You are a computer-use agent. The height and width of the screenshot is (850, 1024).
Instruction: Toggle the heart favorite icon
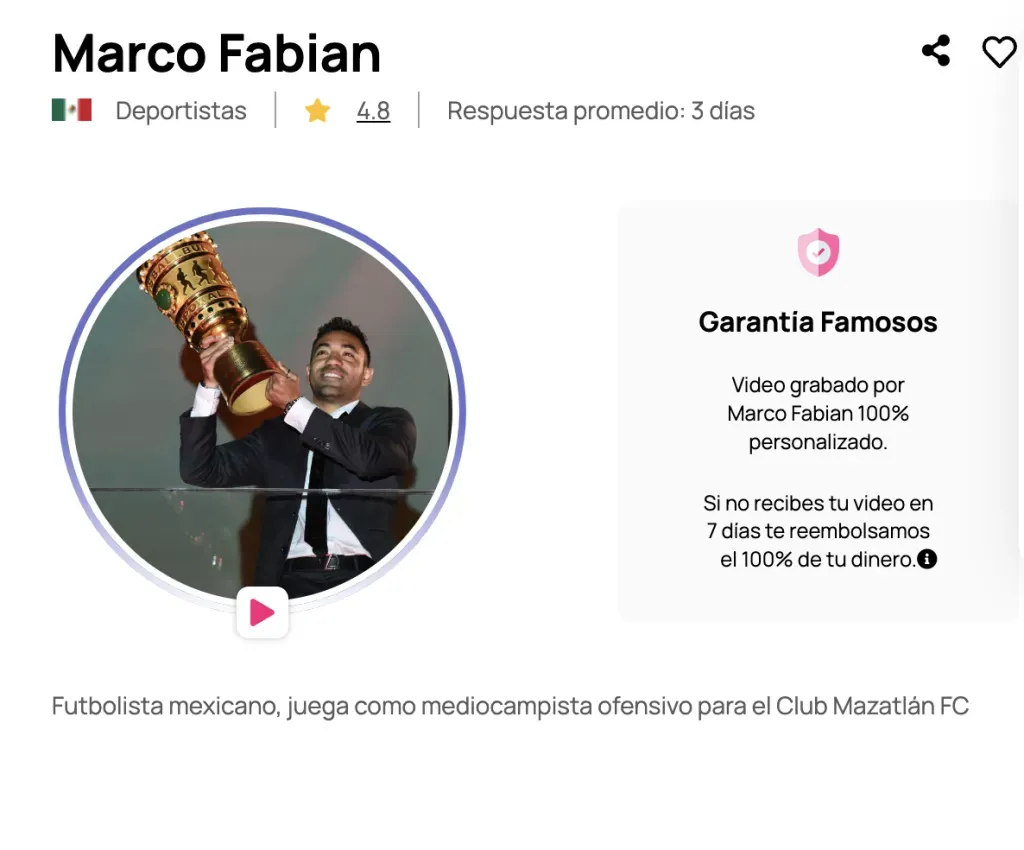pyautogui.click(x=999, y=52)
